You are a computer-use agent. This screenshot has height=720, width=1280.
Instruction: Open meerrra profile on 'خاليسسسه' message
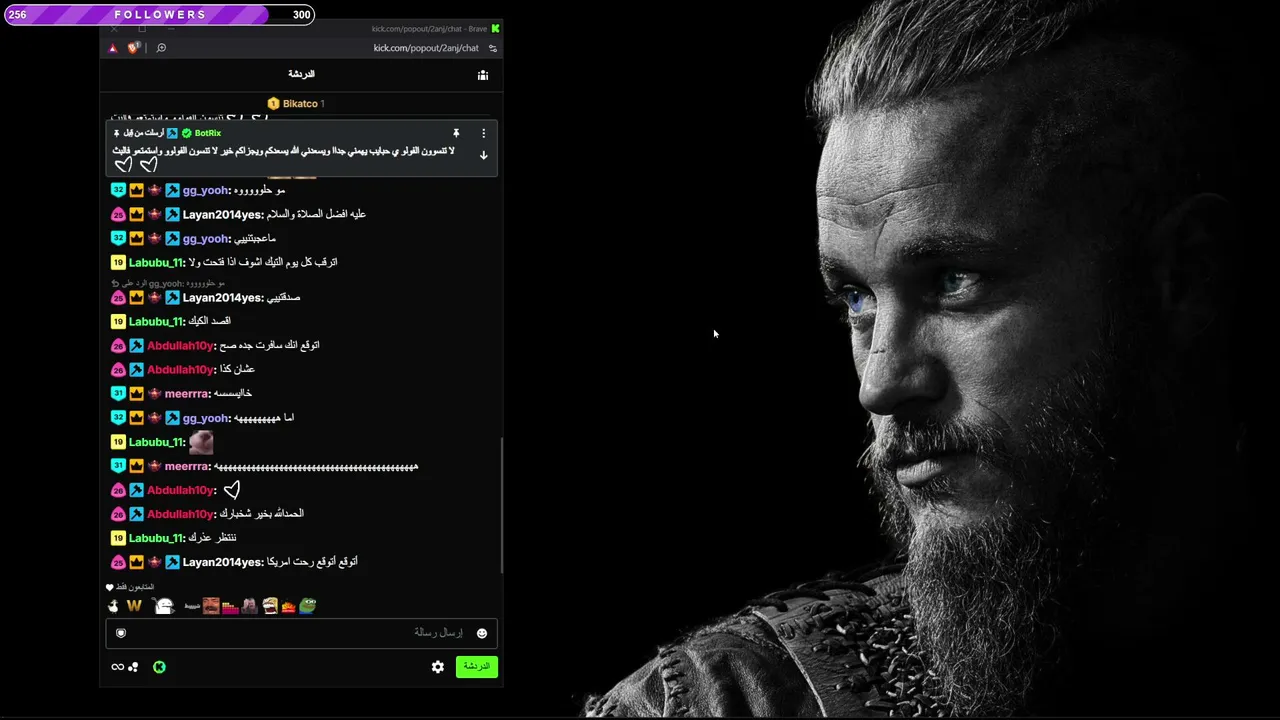[186, 393]
